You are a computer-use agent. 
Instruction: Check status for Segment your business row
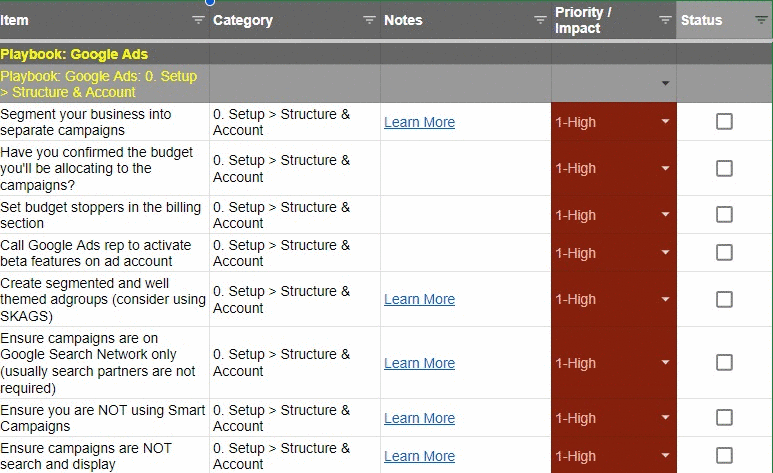pyautogui.click(x=724, y=121)
